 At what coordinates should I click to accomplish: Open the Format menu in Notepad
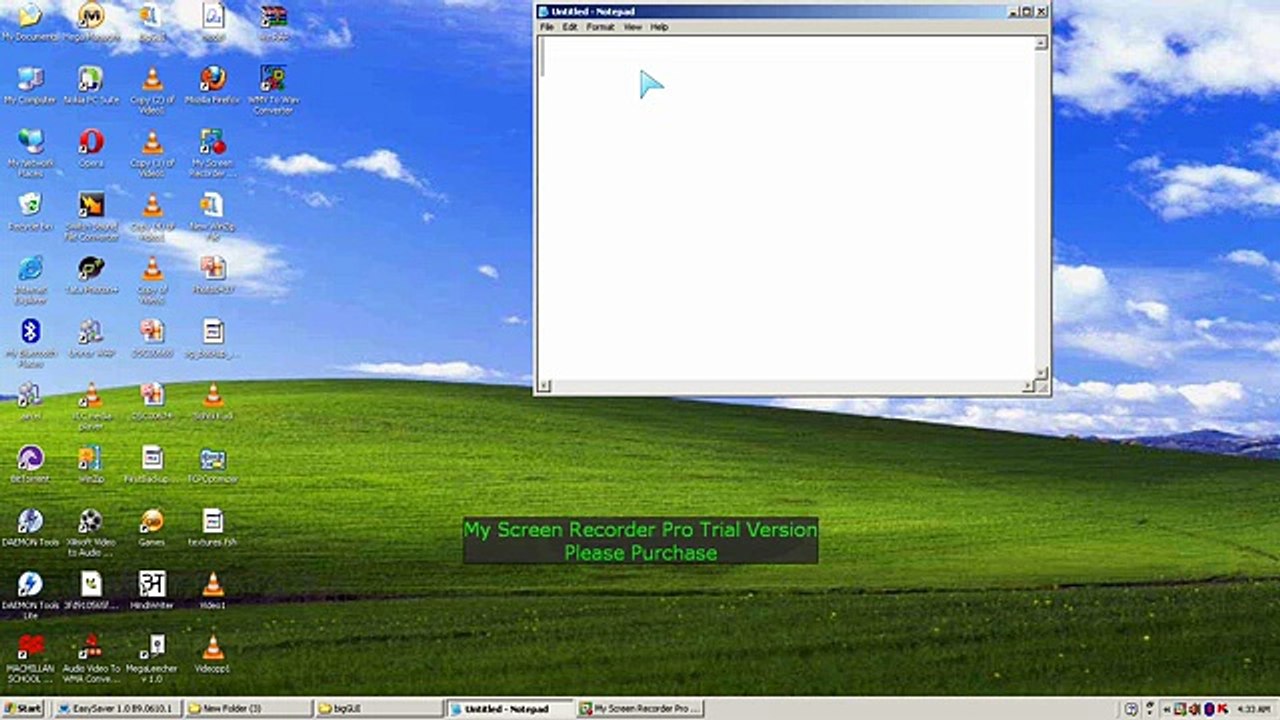600,27
